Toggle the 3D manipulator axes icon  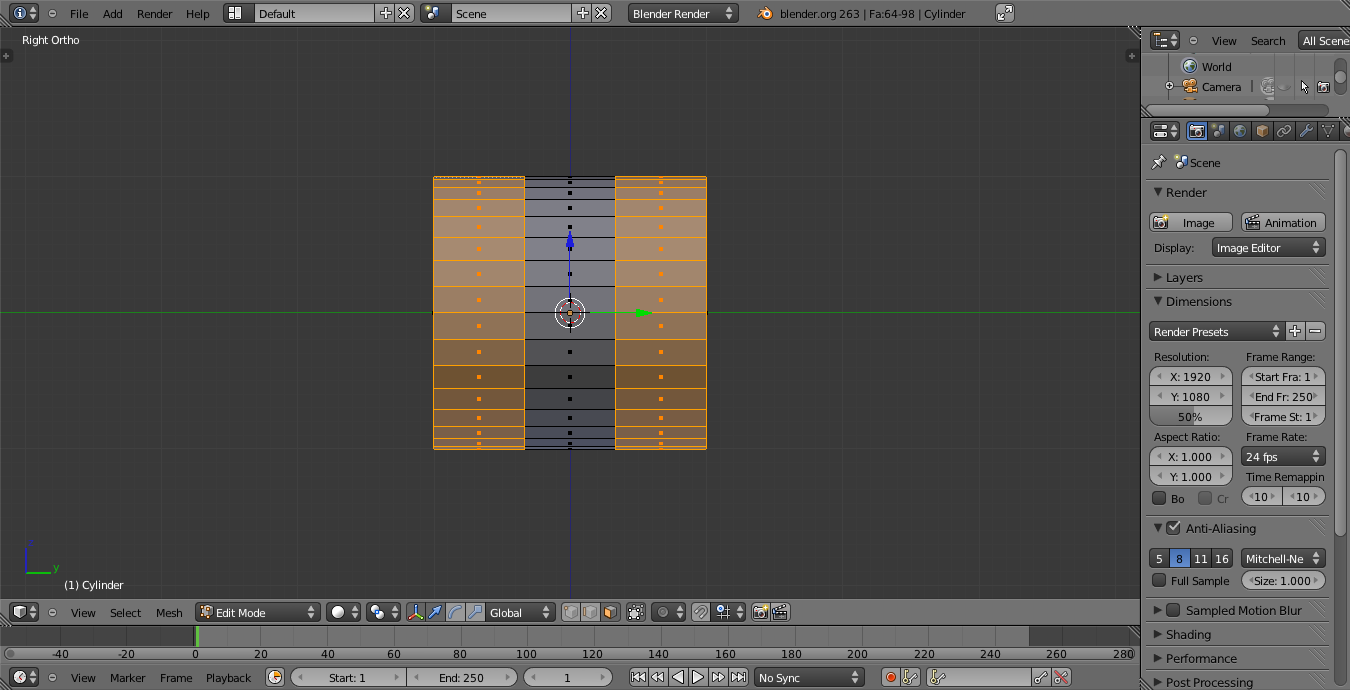click(x=415, y=612)
